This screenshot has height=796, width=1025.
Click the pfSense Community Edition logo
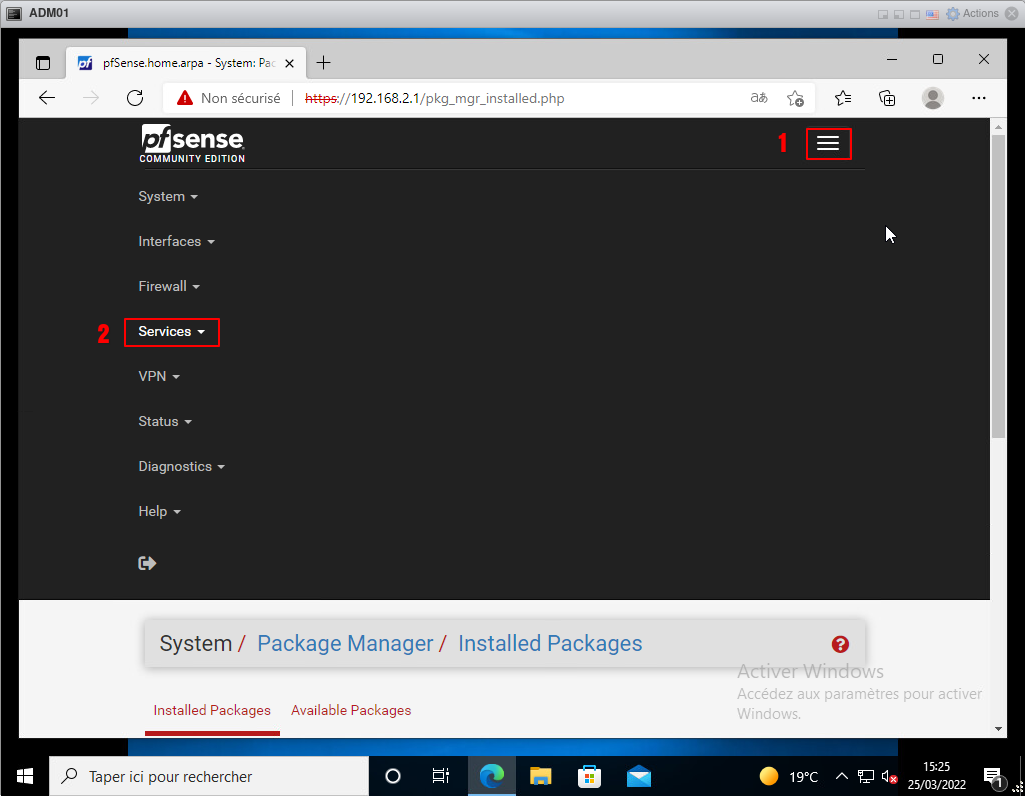pos(192,144)
